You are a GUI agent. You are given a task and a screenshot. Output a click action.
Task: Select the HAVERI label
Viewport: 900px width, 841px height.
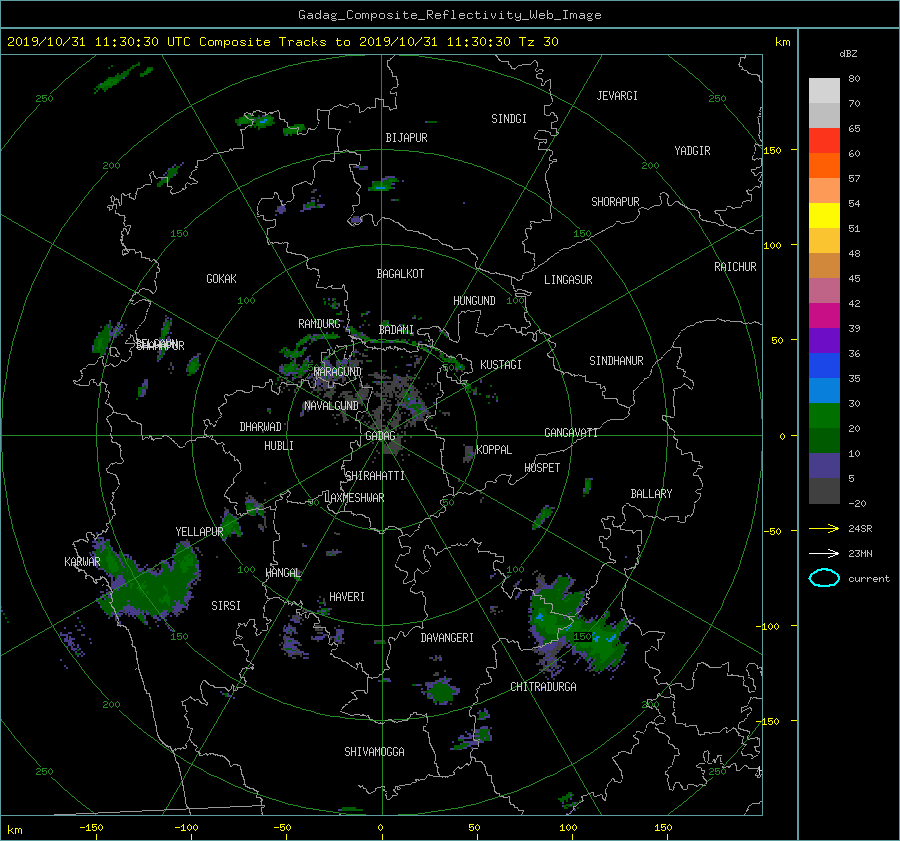(x=347, y=597)
